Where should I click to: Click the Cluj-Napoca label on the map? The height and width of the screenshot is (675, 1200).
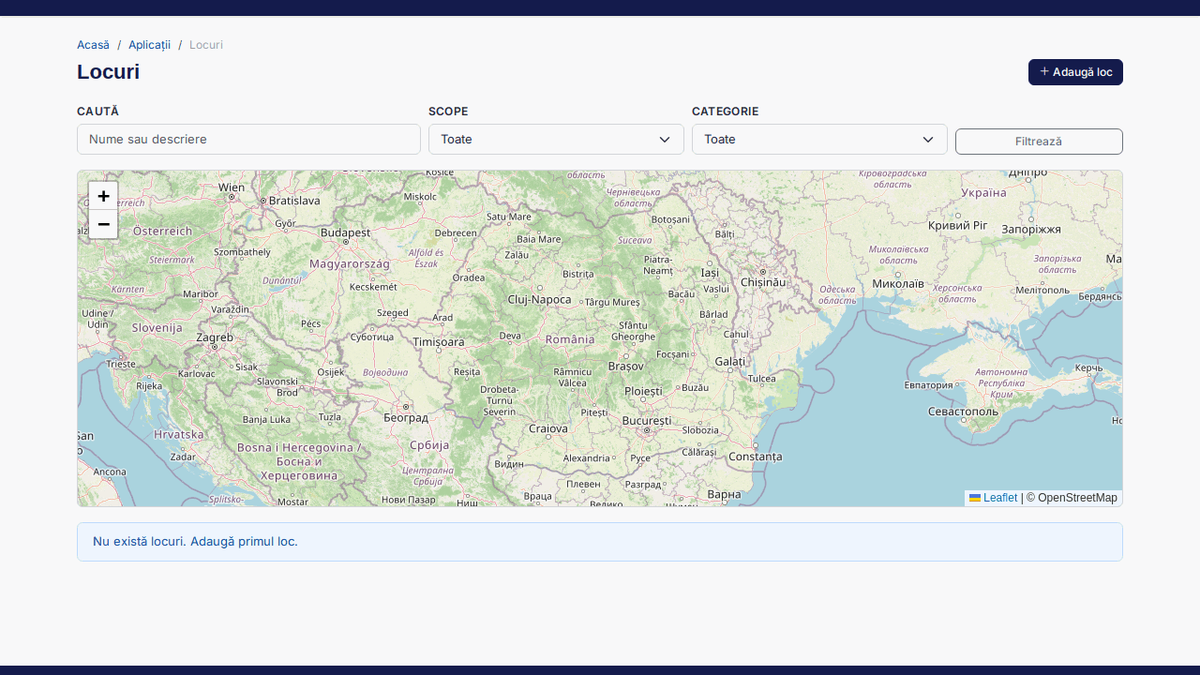540,299
